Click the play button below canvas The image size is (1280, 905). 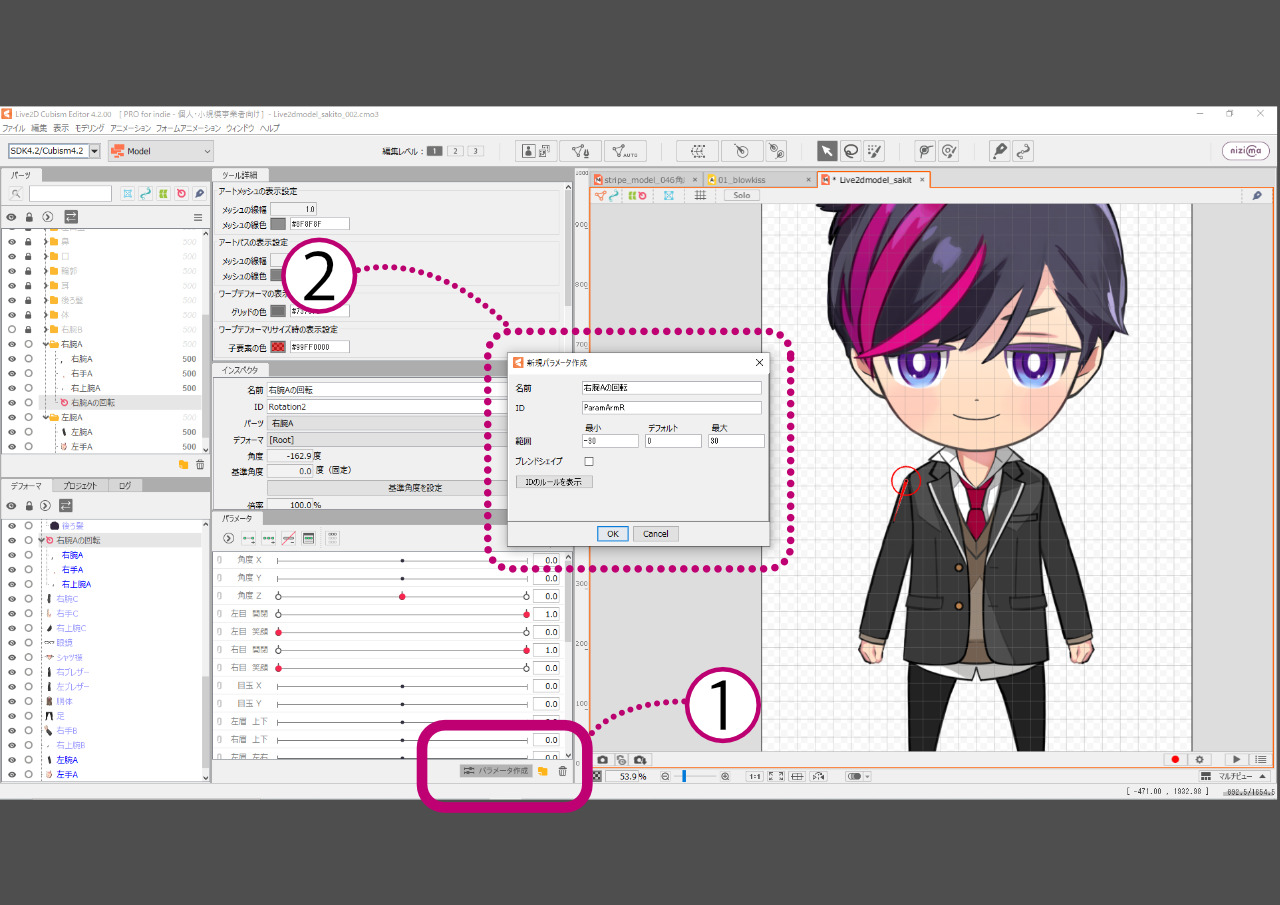1237,760
